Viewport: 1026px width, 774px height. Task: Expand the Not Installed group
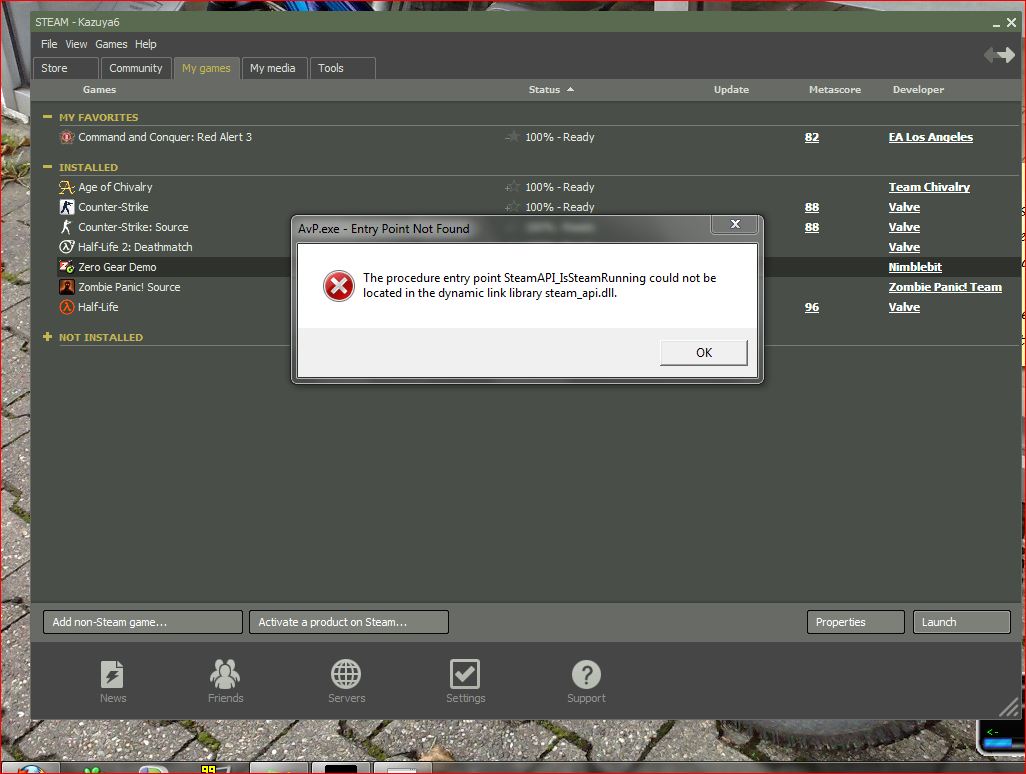47,337
